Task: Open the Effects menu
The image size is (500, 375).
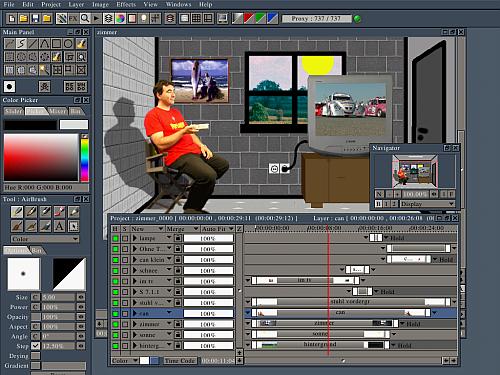Action: pos(126,4)
